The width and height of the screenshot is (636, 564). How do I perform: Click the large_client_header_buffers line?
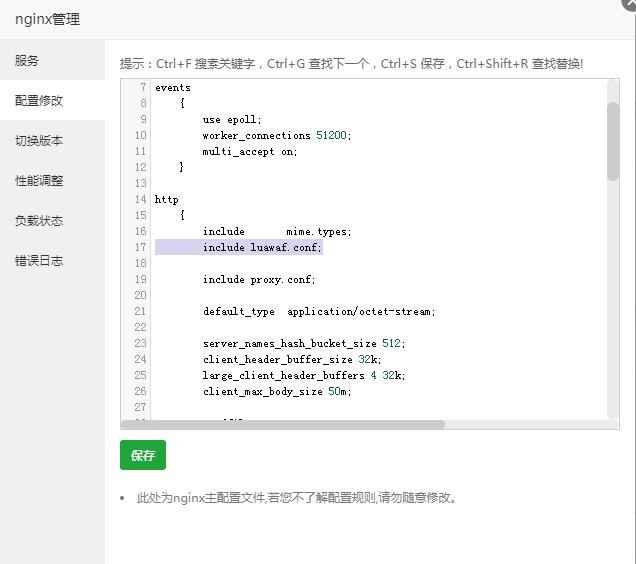coord(304,376)
